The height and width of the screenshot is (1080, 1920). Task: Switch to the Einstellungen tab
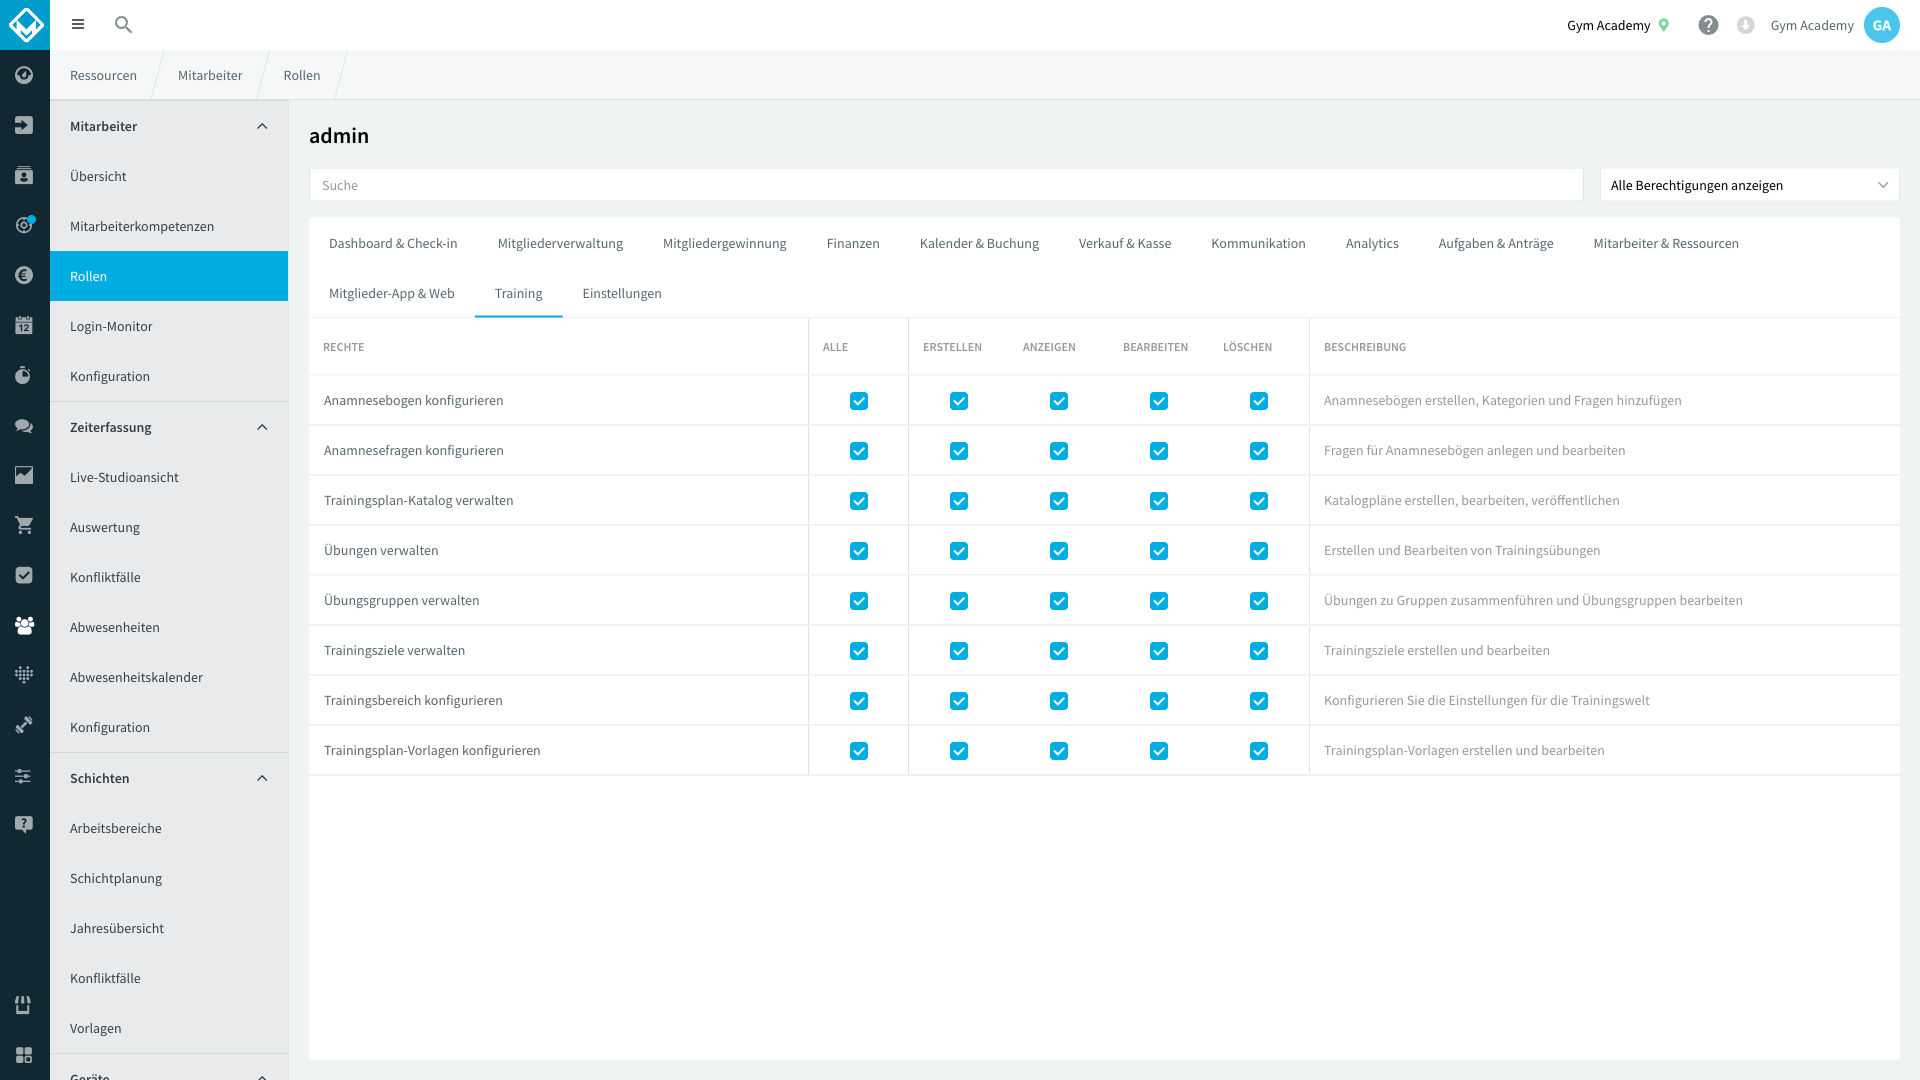(x=622, y=293)
